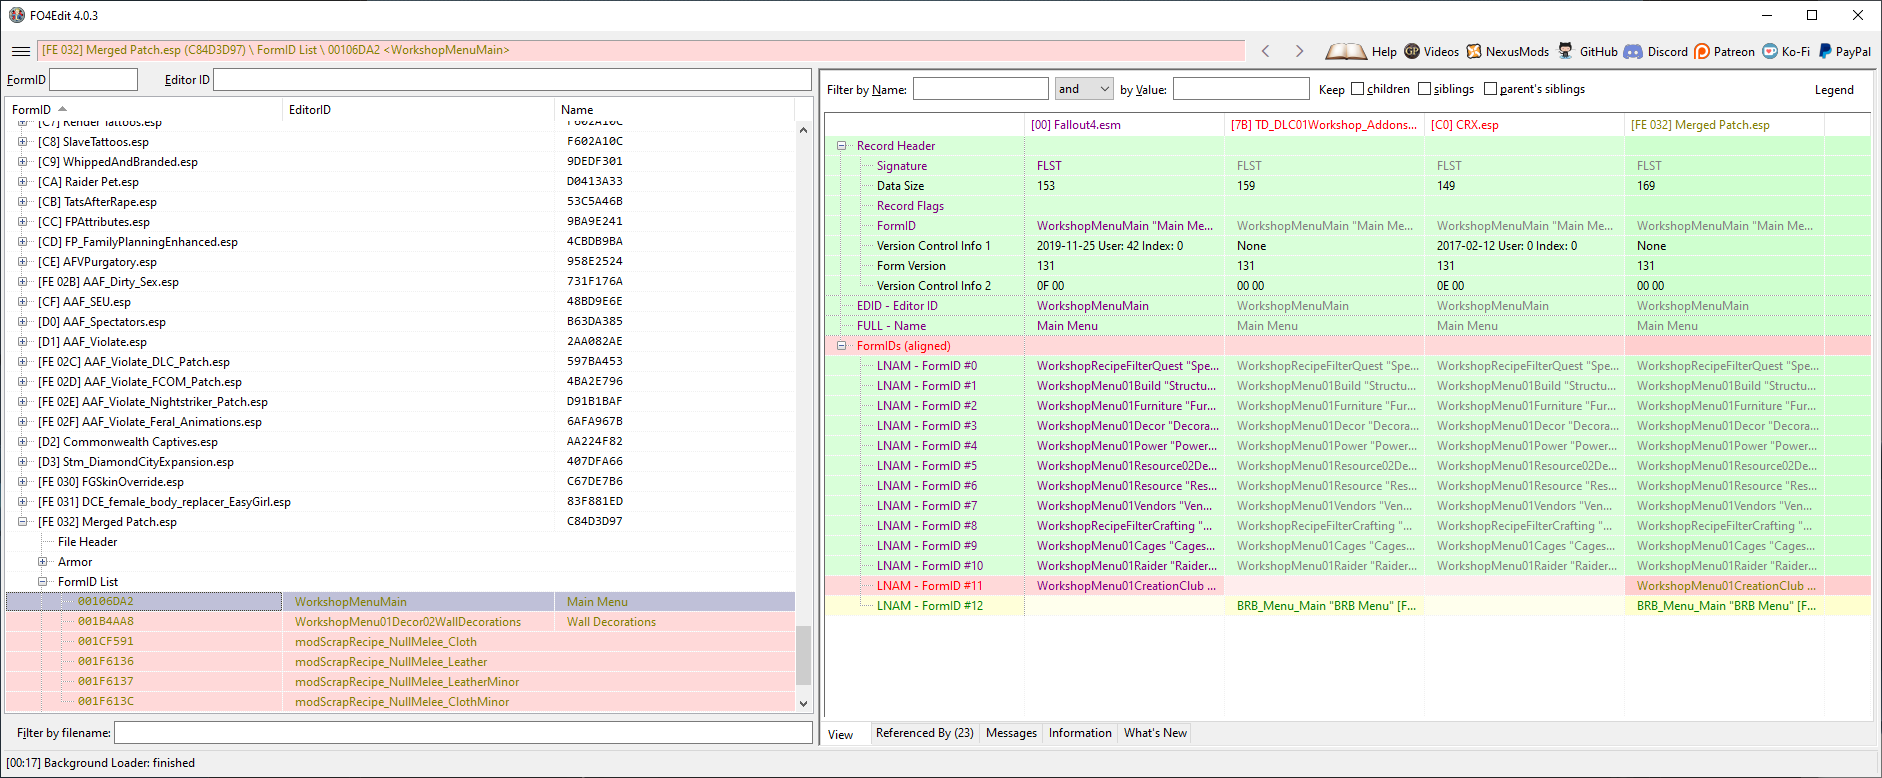Collapse Merged Patch.esp tree node

[x=23, y=522]
